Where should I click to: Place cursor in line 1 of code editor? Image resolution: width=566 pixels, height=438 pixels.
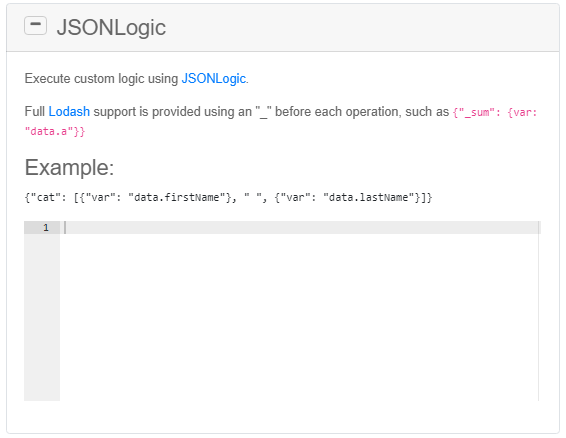300,227
